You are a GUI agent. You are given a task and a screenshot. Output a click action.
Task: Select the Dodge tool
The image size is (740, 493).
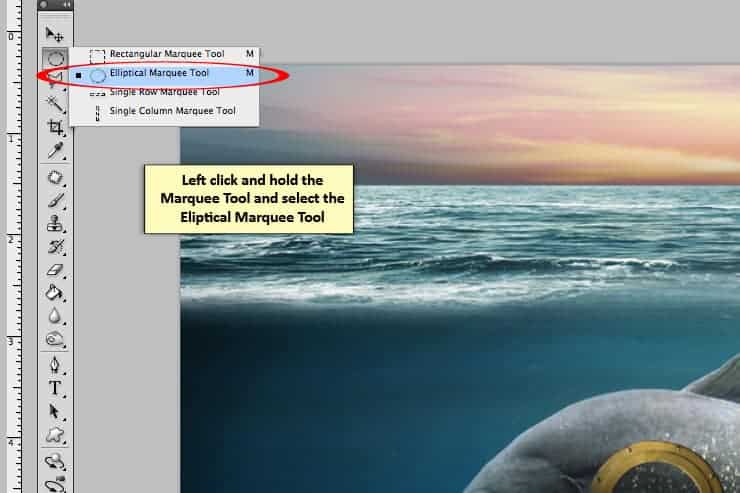(x=55, y=339)
